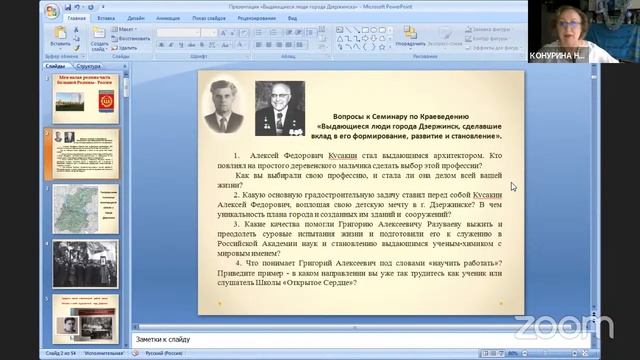
Task: Select slide 1 thumbnail with red title
Action: (x=85, y=98)
